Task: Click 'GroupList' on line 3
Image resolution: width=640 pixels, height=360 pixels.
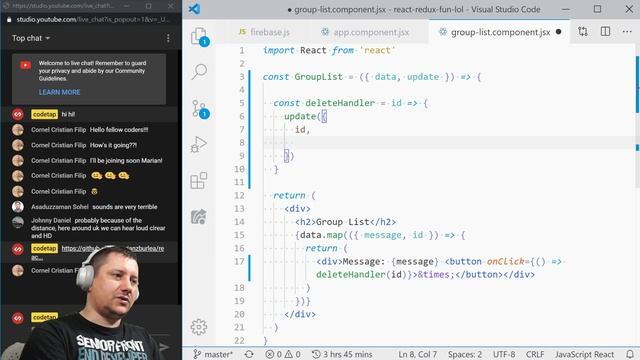Action: pyautogui.click(x=318, y=77)
